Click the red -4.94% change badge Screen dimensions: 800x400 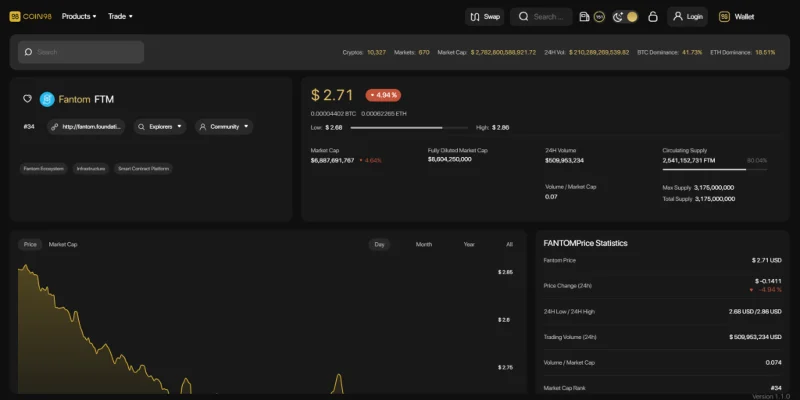click(x=383, y=95)
